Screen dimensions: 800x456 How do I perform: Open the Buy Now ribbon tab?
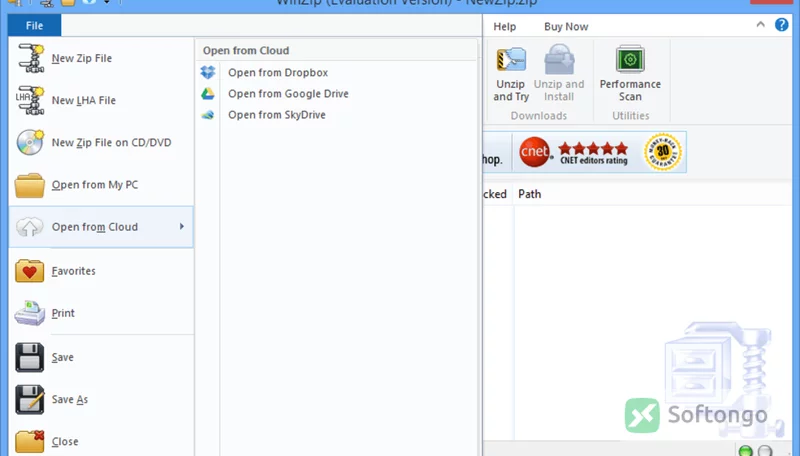566,27
